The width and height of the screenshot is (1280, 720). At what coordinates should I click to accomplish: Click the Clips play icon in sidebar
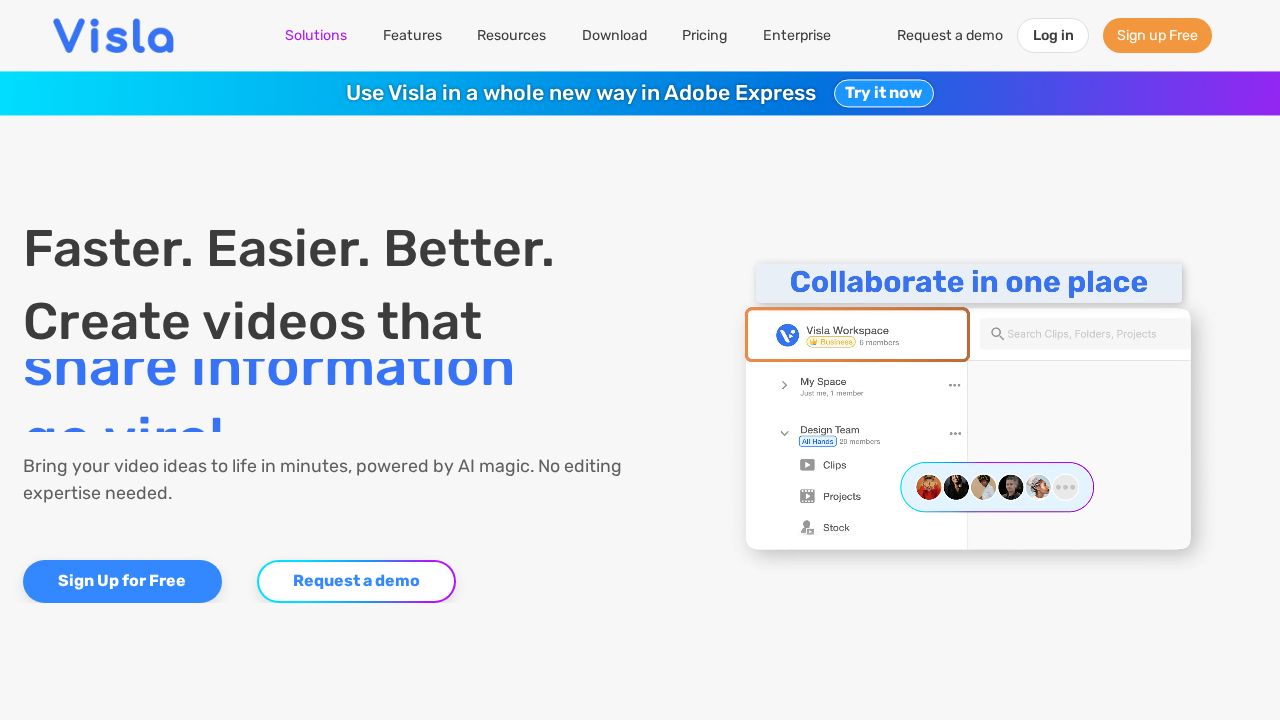807,465
